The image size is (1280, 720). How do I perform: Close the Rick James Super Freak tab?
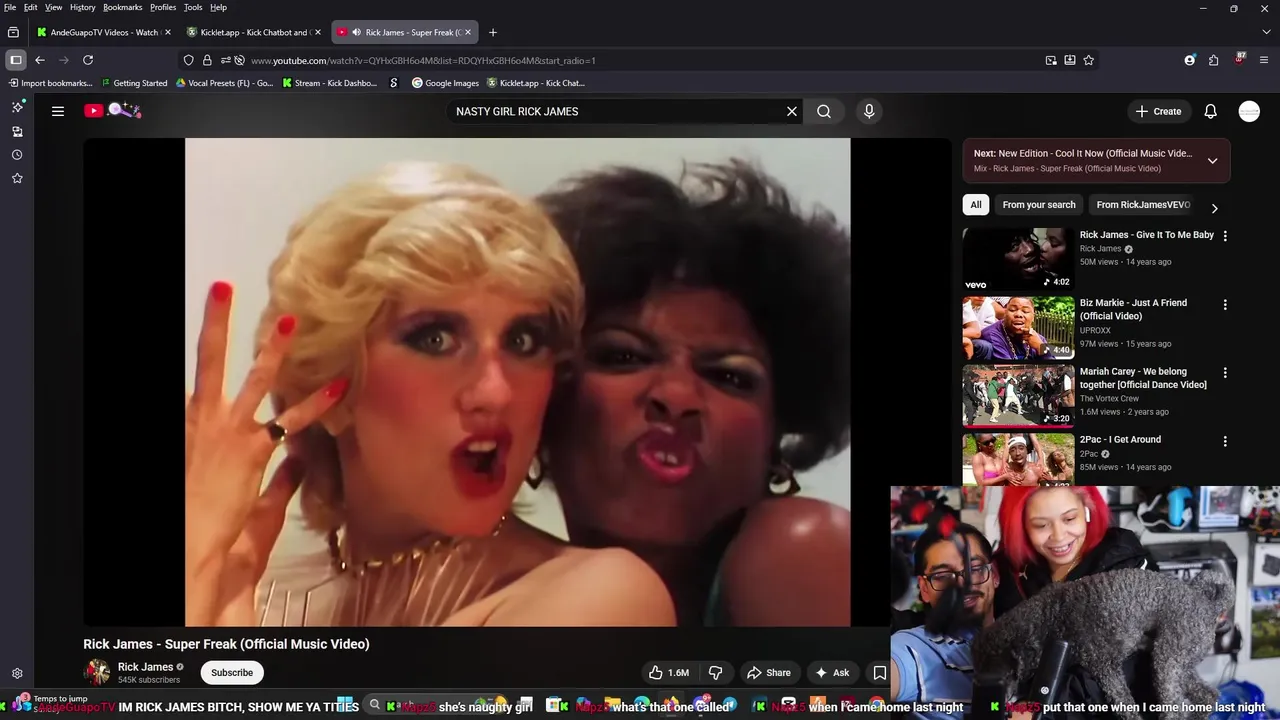coord(468,32)
